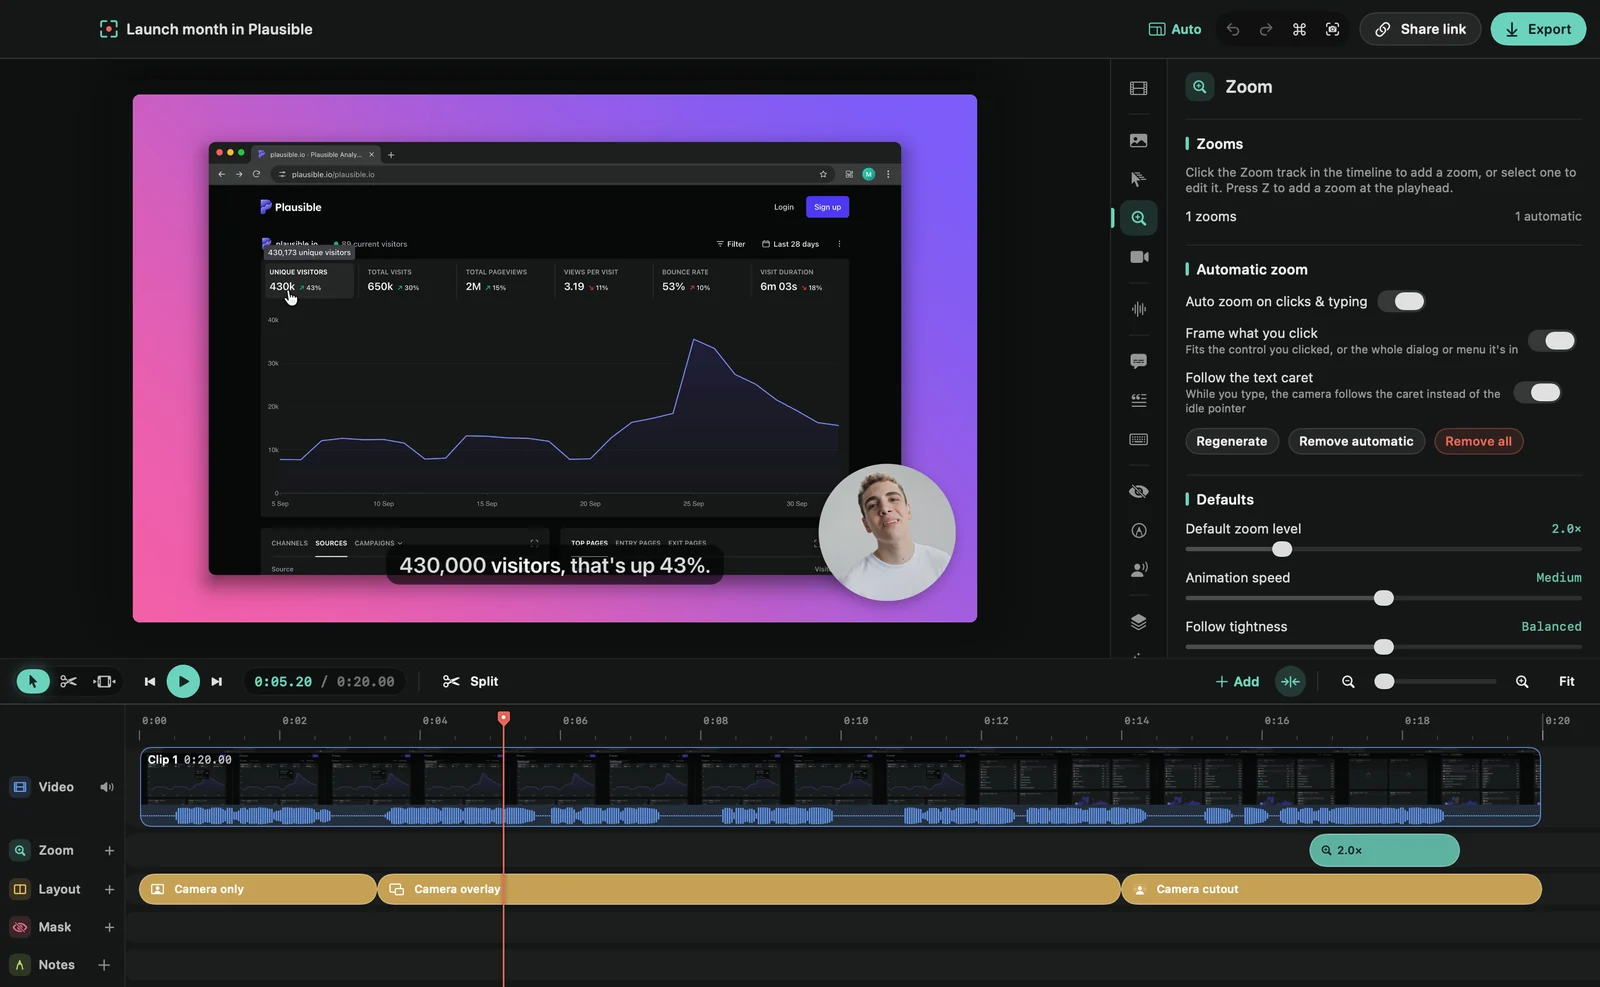Select the pointer selection tool

33,681
